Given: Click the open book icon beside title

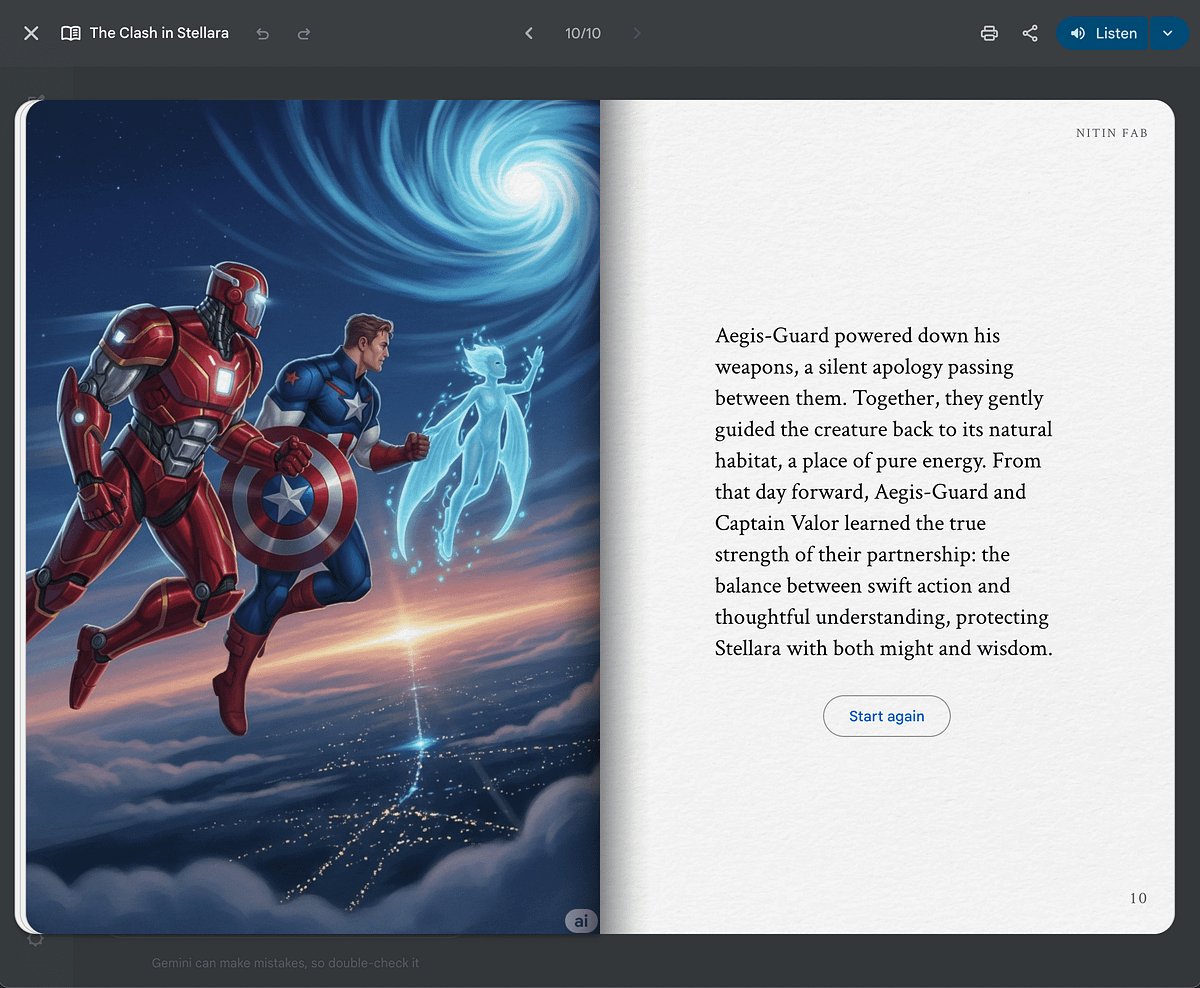Looking at the screenshot, I should [x=70, y=33].
